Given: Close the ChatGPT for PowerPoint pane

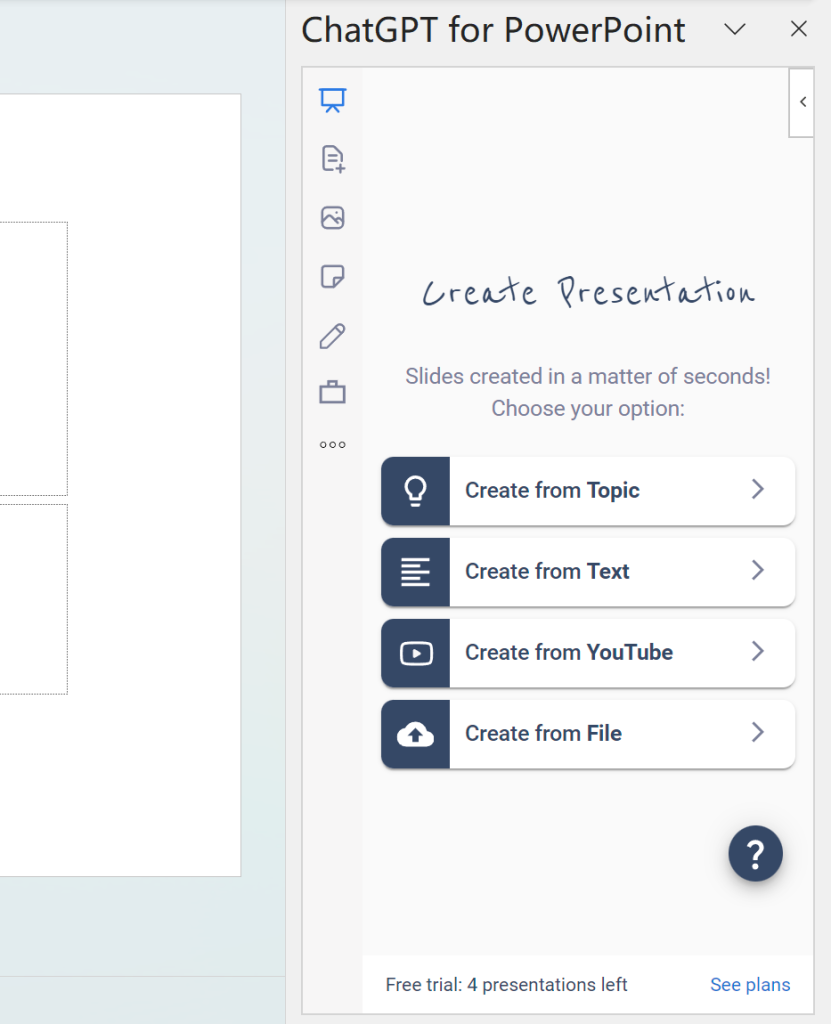Looking at the screenshot, I should [x=798, y=29].
